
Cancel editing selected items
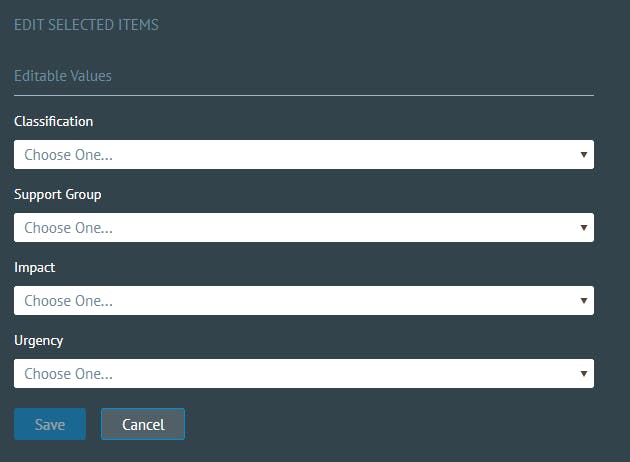coord(143,424)
